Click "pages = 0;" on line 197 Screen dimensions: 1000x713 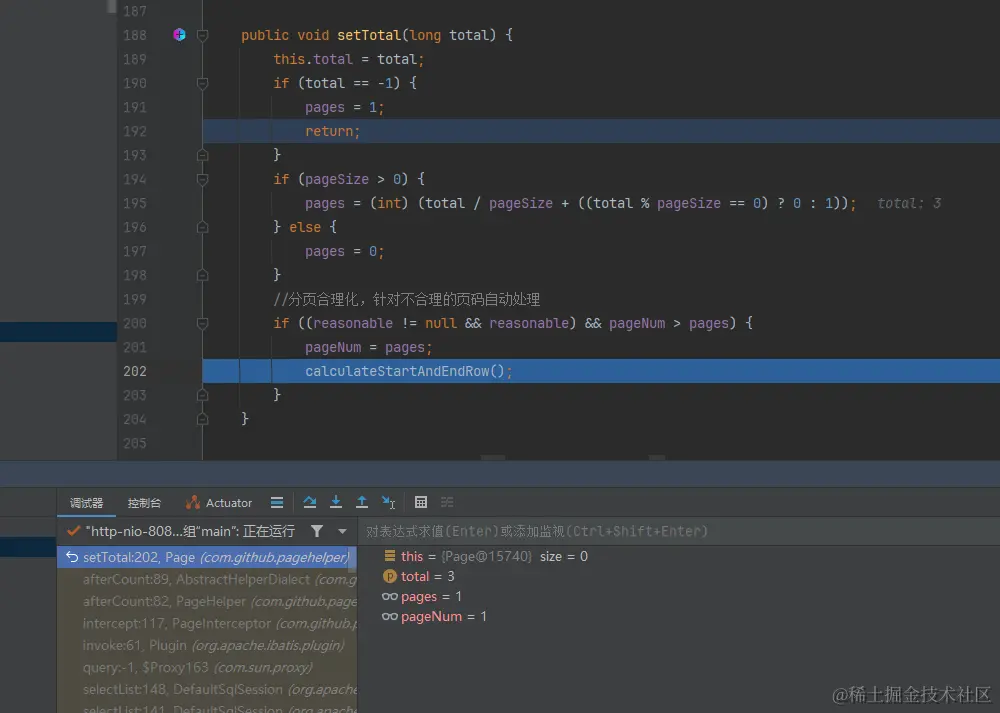pos(344,251)
